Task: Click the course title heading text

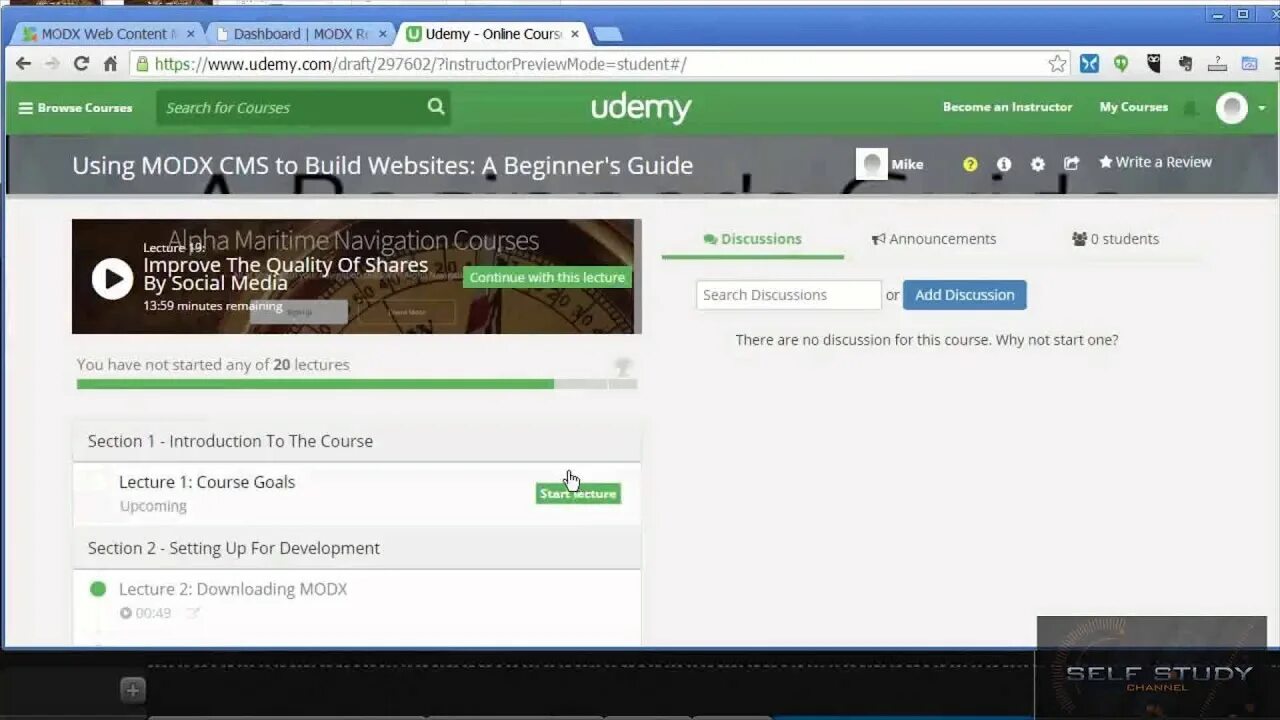Action: pyautogui.click(x=382, y=165)
